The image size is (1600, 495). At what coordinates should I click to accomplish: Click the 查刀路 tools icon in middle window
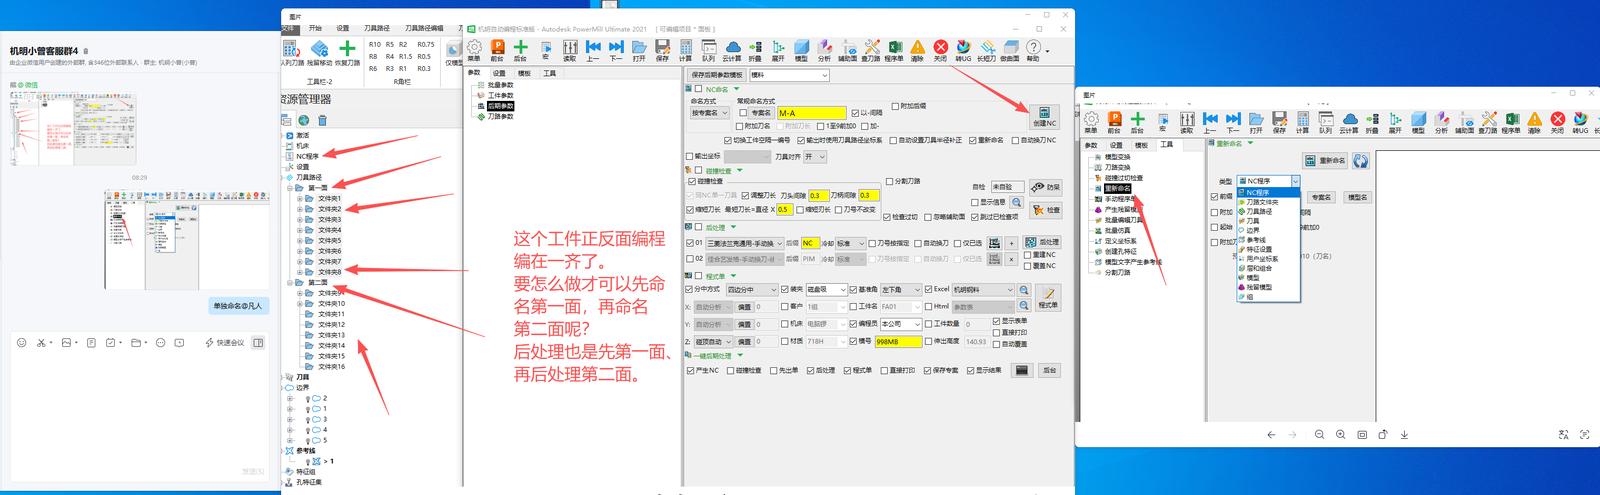click(x=871, y=48)
